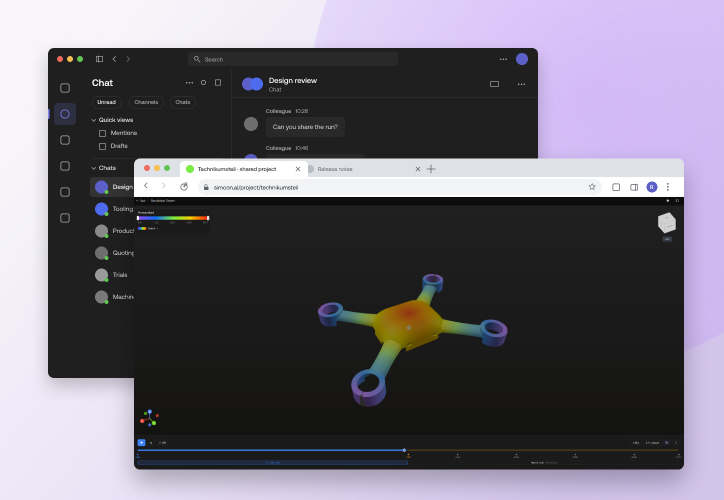
Task: Bookmark the page with the star icon
Action: click(592, 187)
